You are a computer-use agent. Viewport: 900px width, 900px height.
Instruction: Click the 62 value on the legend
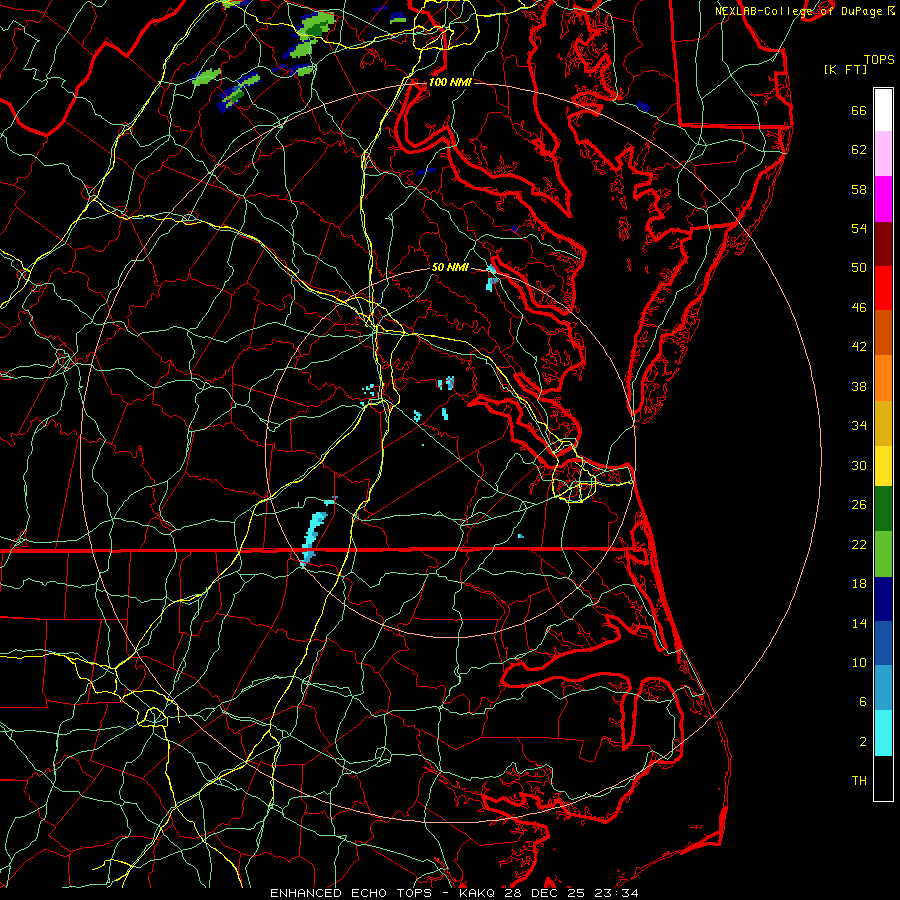point(859,150)
